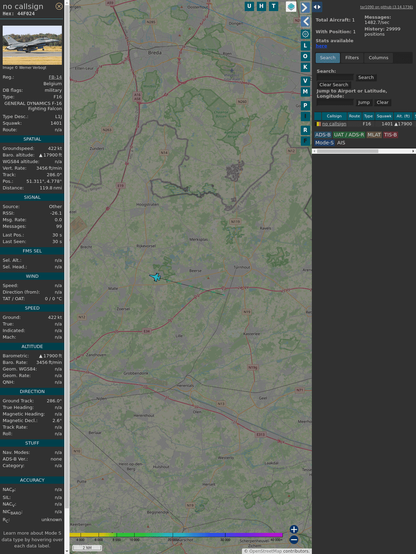Switch to the Columns tab
Viewport: 416px width, 554px height.
coord(378,58)
